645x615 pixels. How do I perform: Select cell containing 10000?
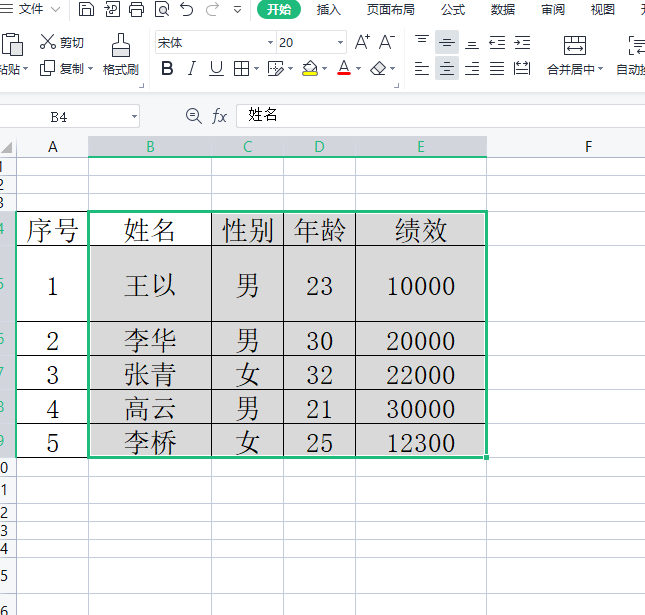tap(421, 284)
